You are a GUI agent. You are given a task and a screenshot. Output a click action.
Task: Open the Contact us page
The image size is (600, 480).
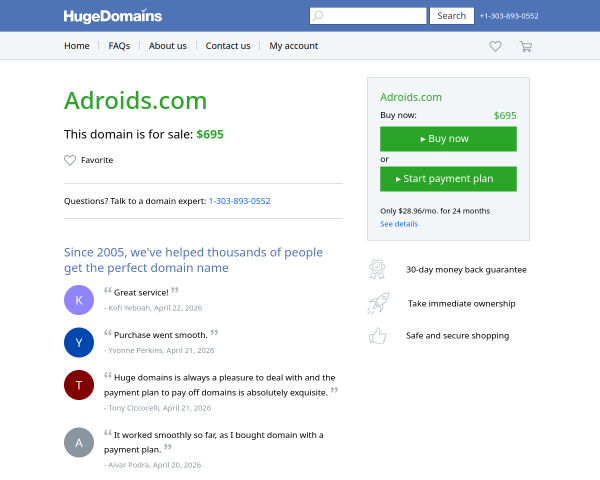pyautogui.click(x=228, y=46)
